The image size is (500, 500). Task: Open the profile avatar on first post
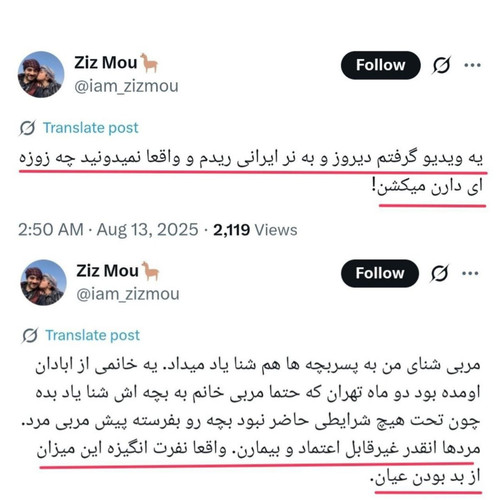click(x=41, y=74)
